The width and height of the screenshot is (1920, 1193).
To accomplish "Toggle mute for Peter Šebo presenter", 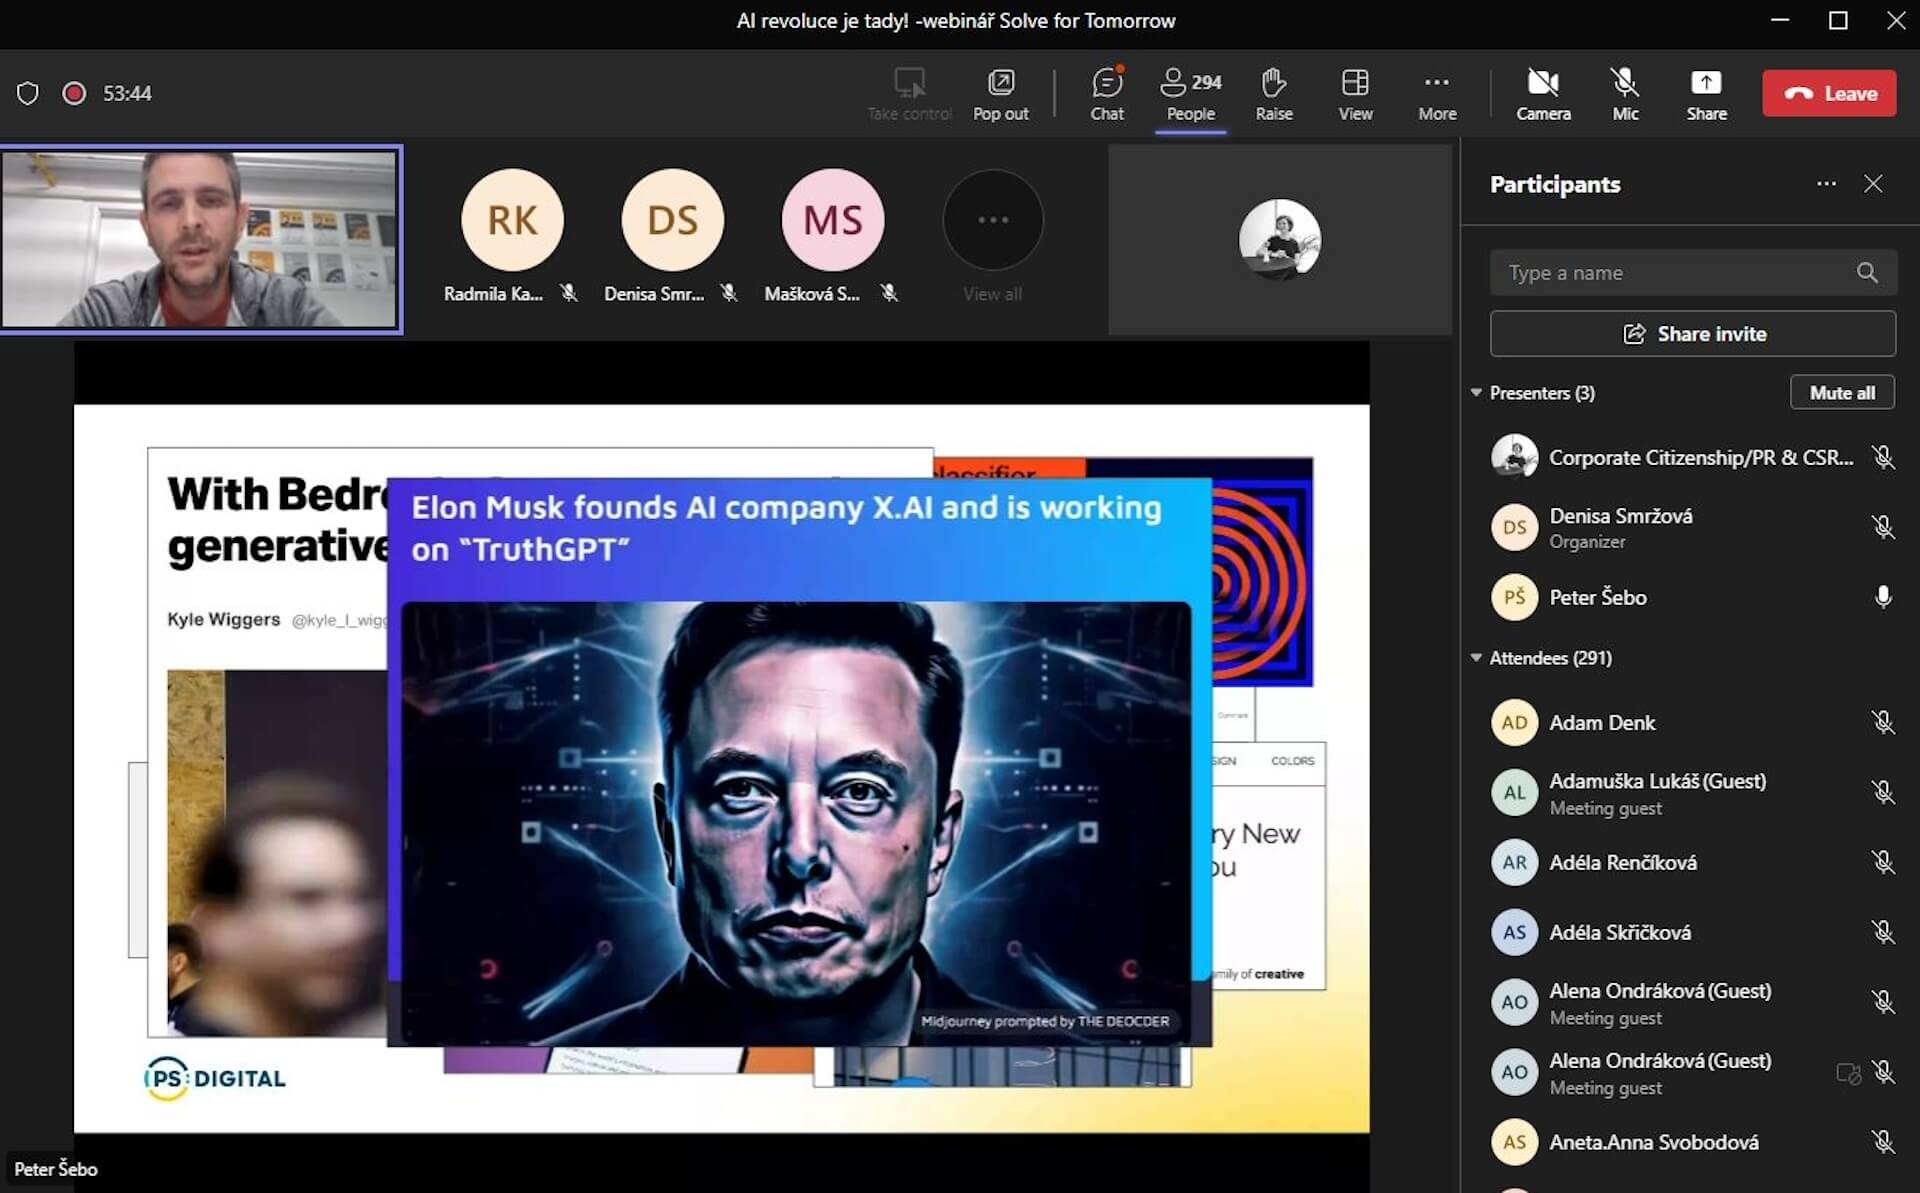I will [x=1882, y=596].
